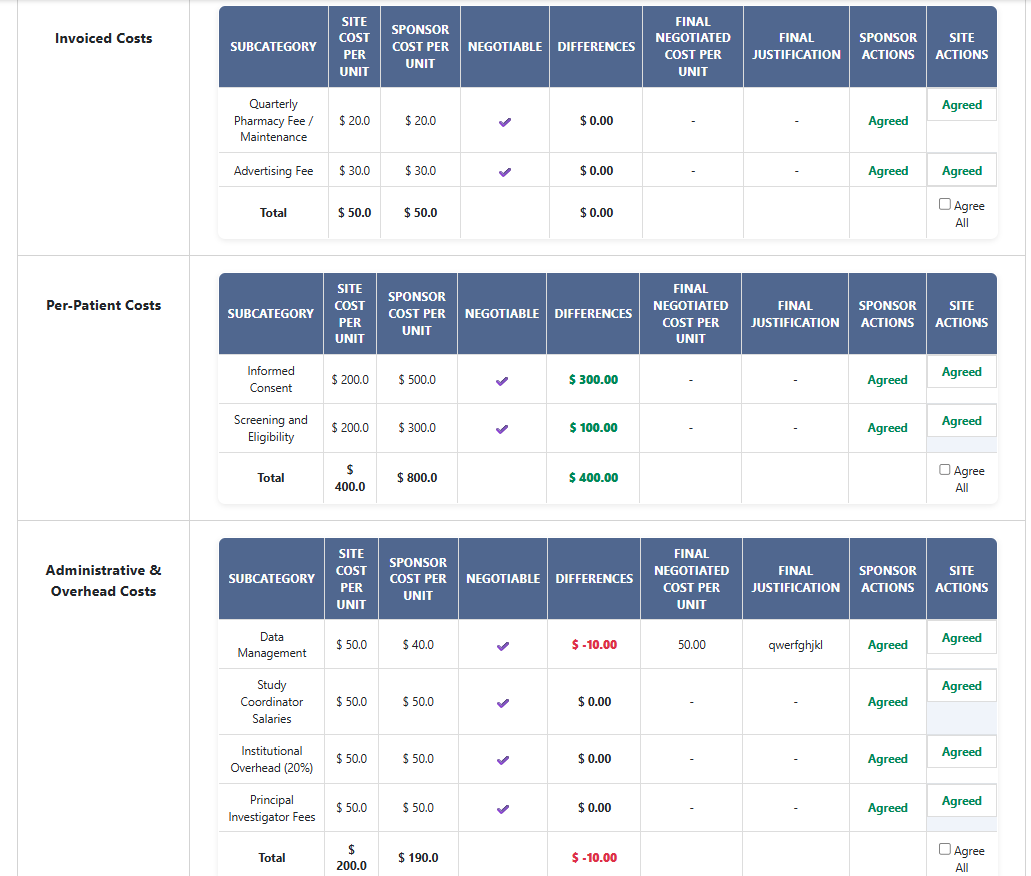Click Institutional Overhead negotiable checkmark
The width and height of the screenshot is (1031, 876).
pyautogui.click(x=503, y=759)
